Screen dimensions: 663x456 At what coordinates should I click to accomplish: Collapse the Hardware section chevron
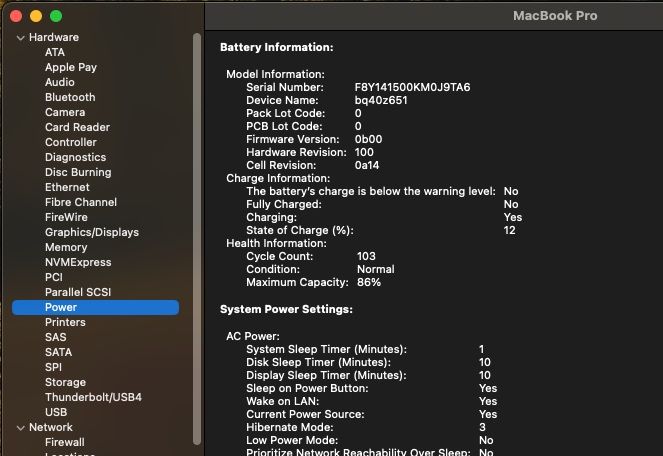click(20, 38)
